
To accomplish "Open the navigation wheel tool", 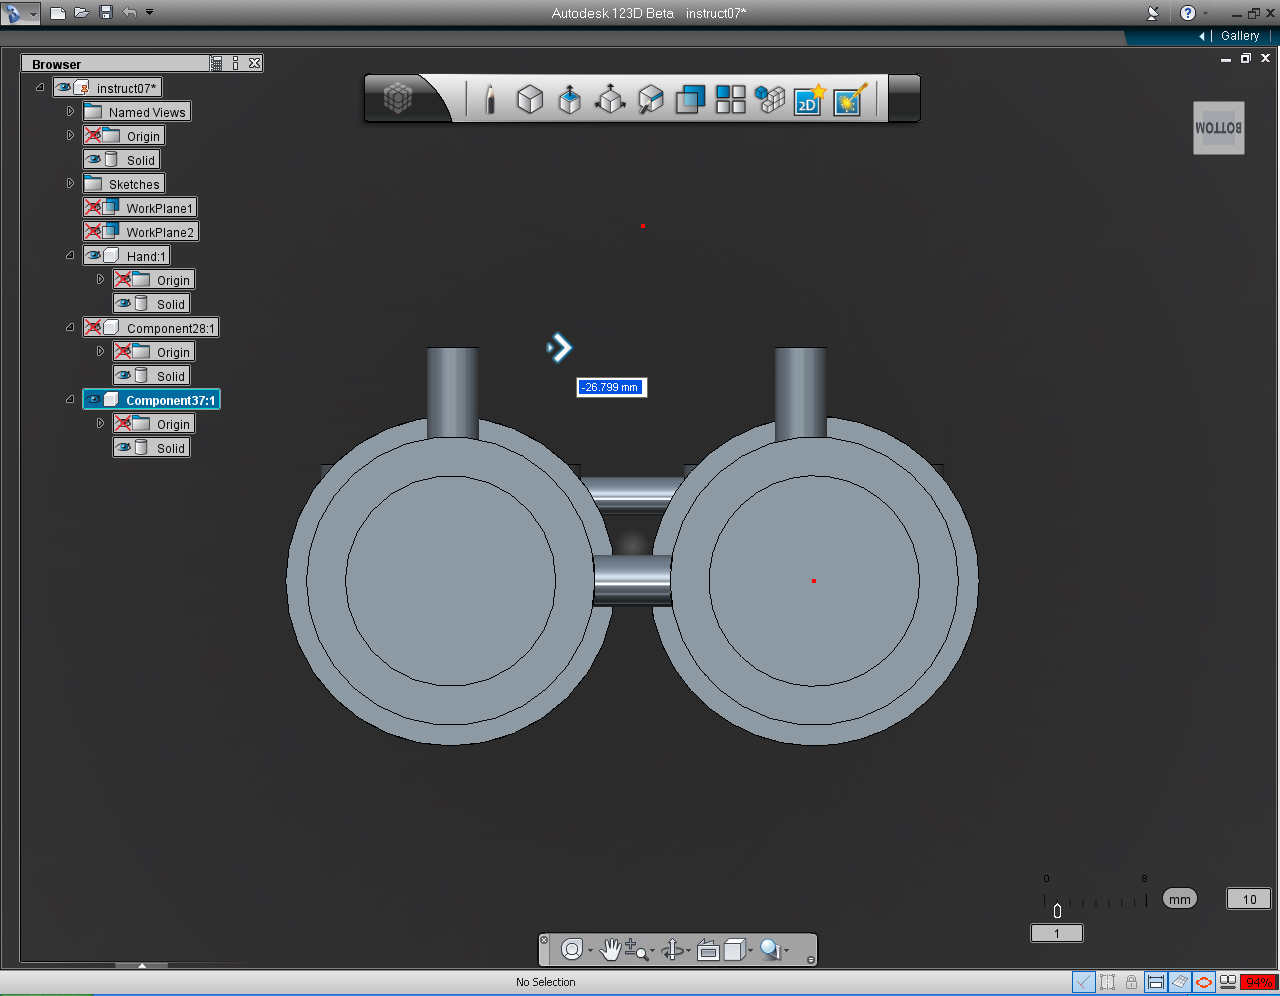I will [572, 949].
